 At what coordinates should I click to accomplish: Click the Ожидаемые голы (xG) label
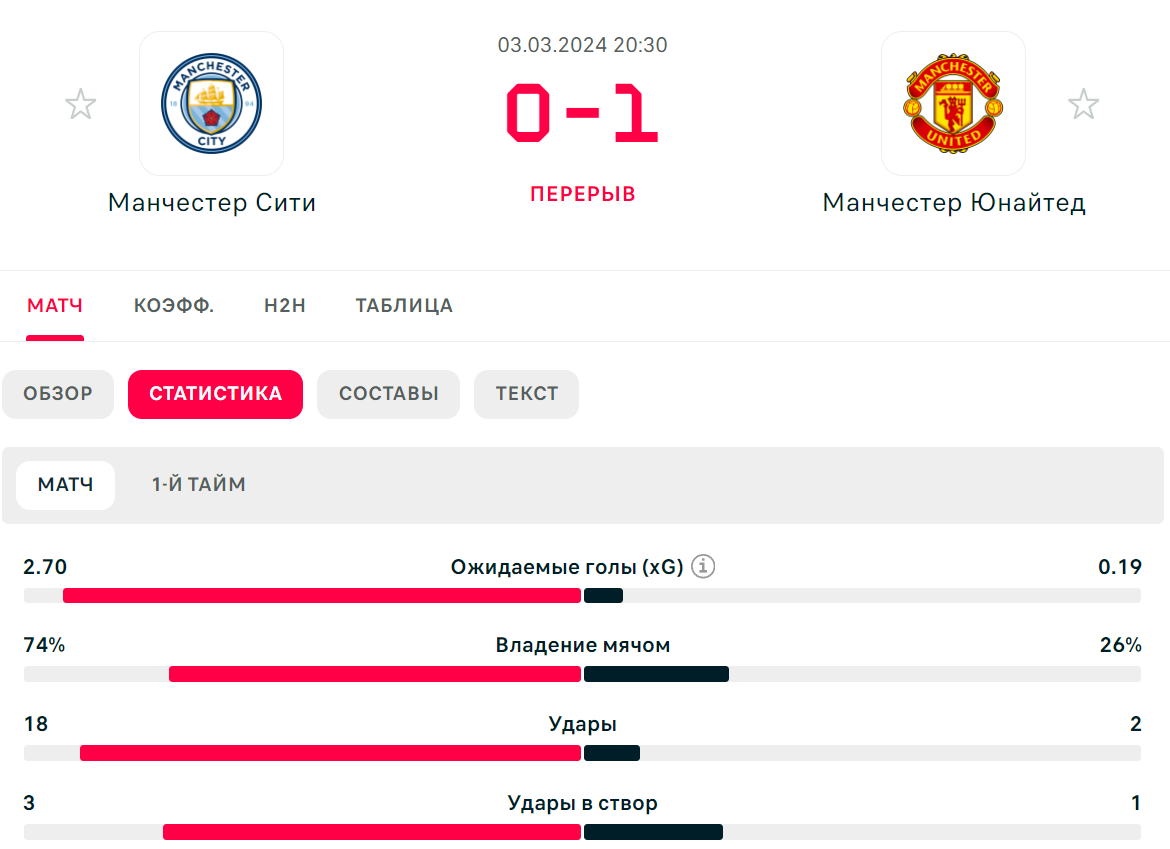(567, 567)
